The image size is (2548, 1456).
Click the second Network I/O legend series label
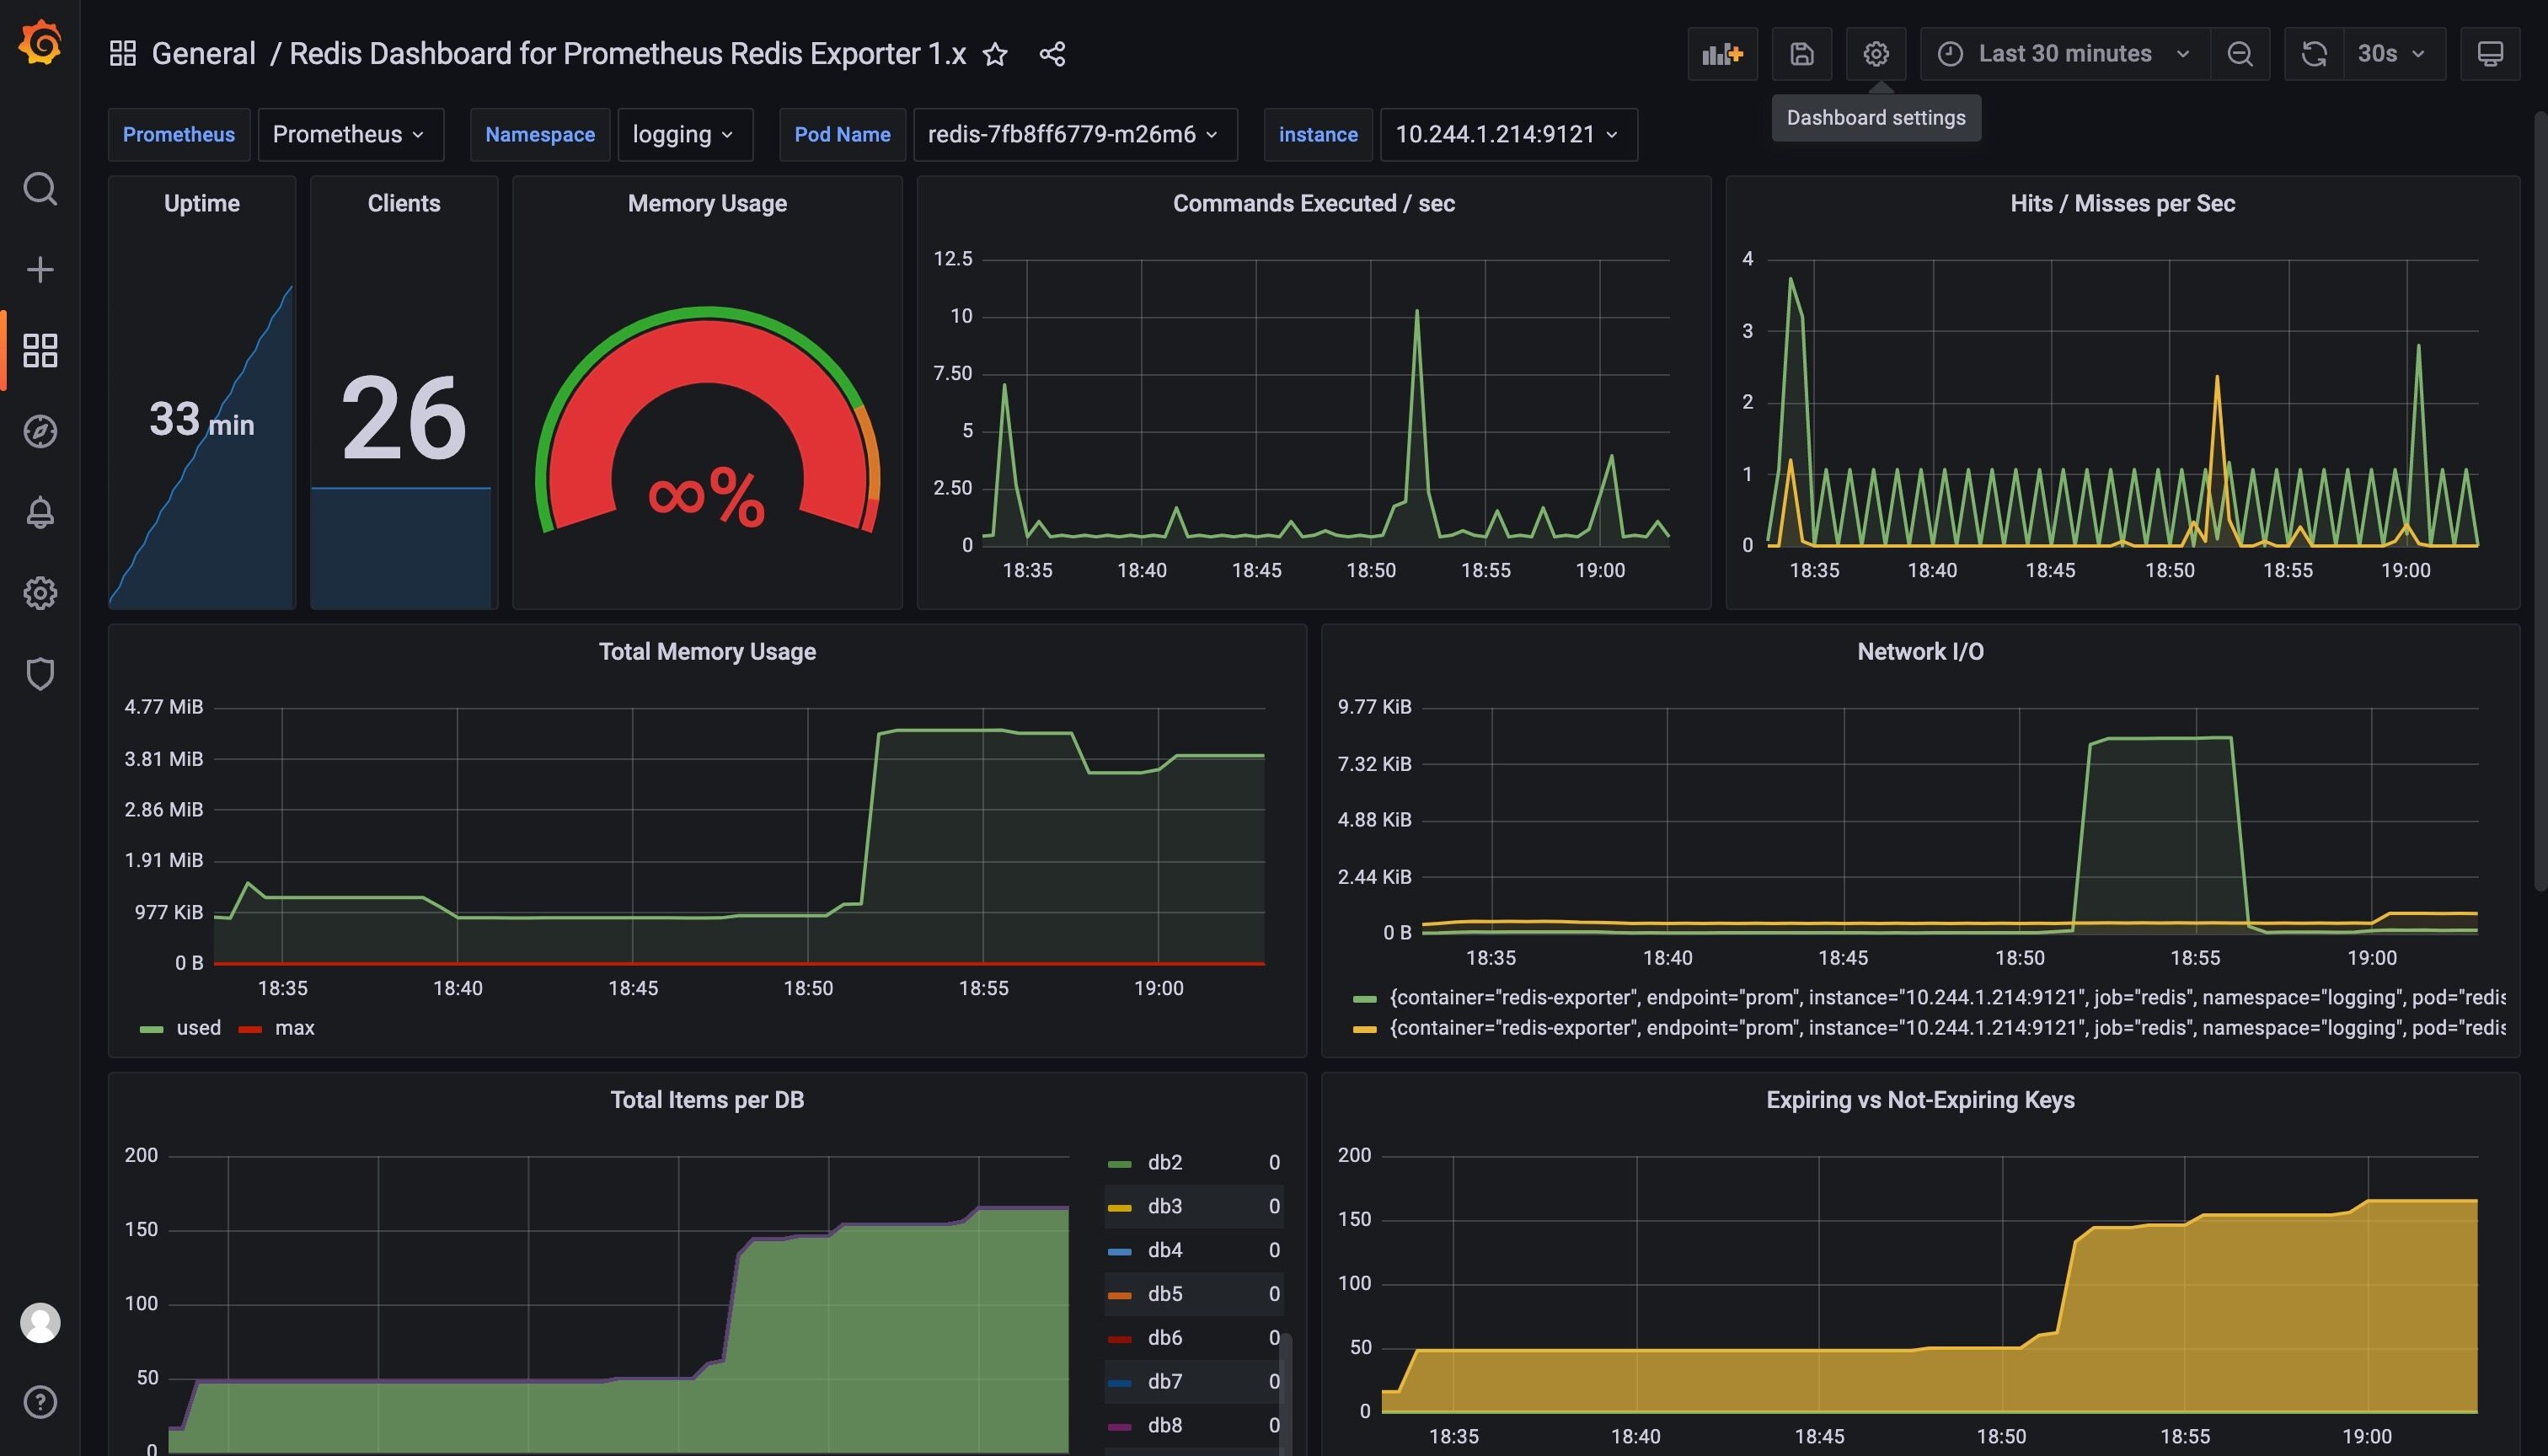click(1947, 1027)
